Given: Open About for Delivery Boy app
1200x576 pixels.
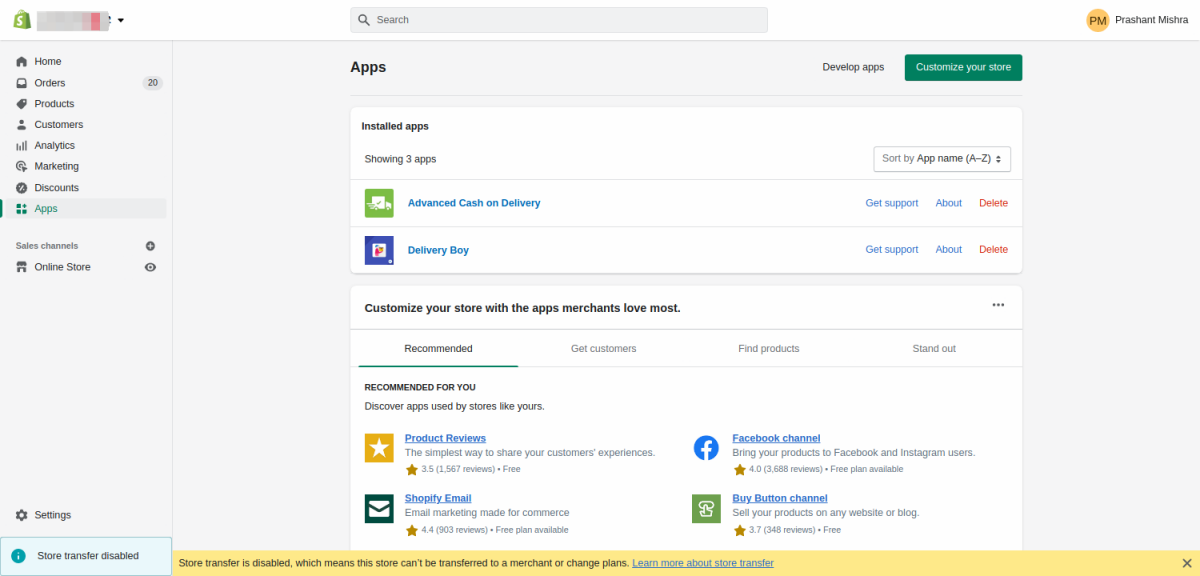Looking at the screenshot, I should pyautogui.click(x=948, y=250).
